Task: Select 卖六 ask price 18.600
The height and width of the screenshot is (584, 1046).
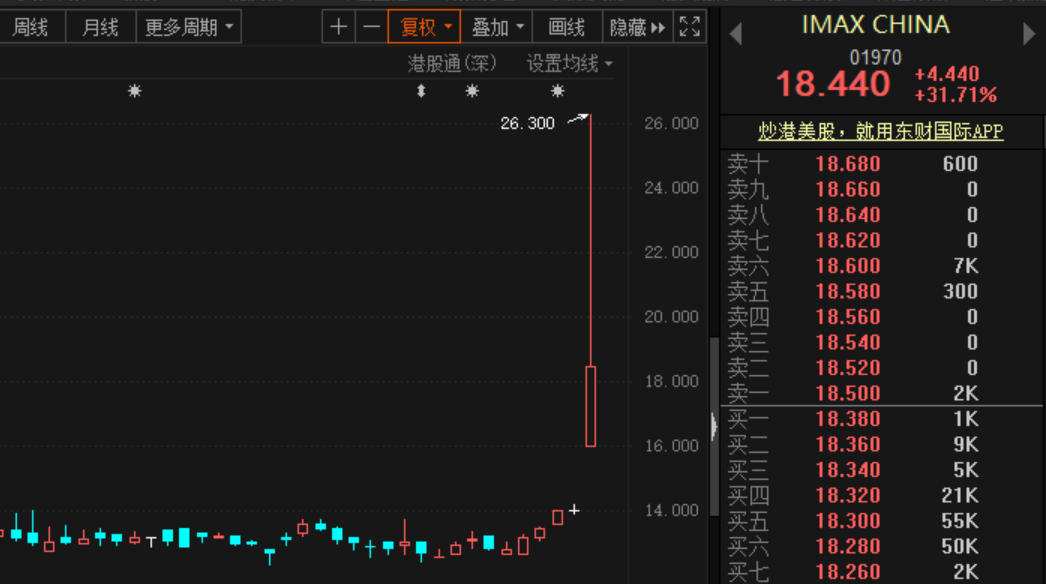Action: (x=848, y=266)
